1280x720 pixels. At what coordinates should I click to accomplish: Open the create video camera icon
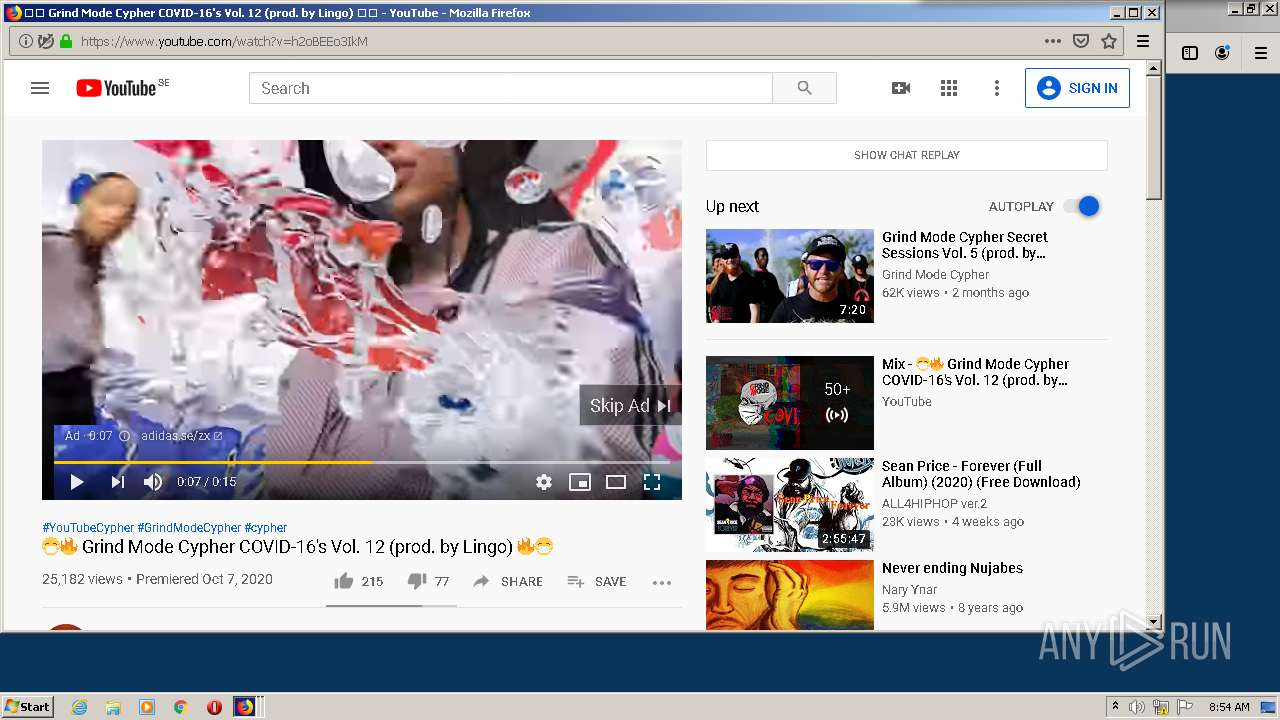901,88
